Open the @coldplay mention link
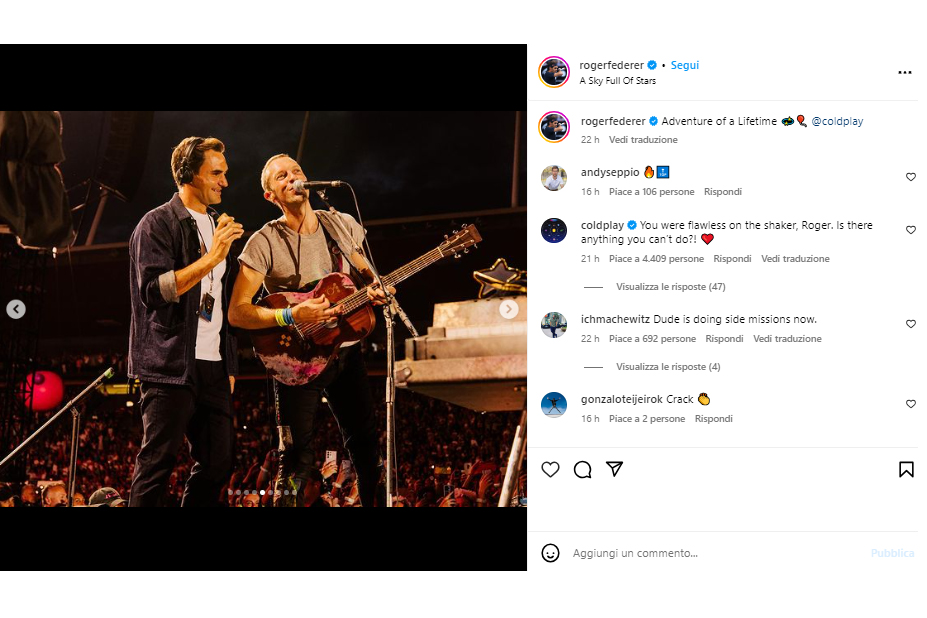 837,121
